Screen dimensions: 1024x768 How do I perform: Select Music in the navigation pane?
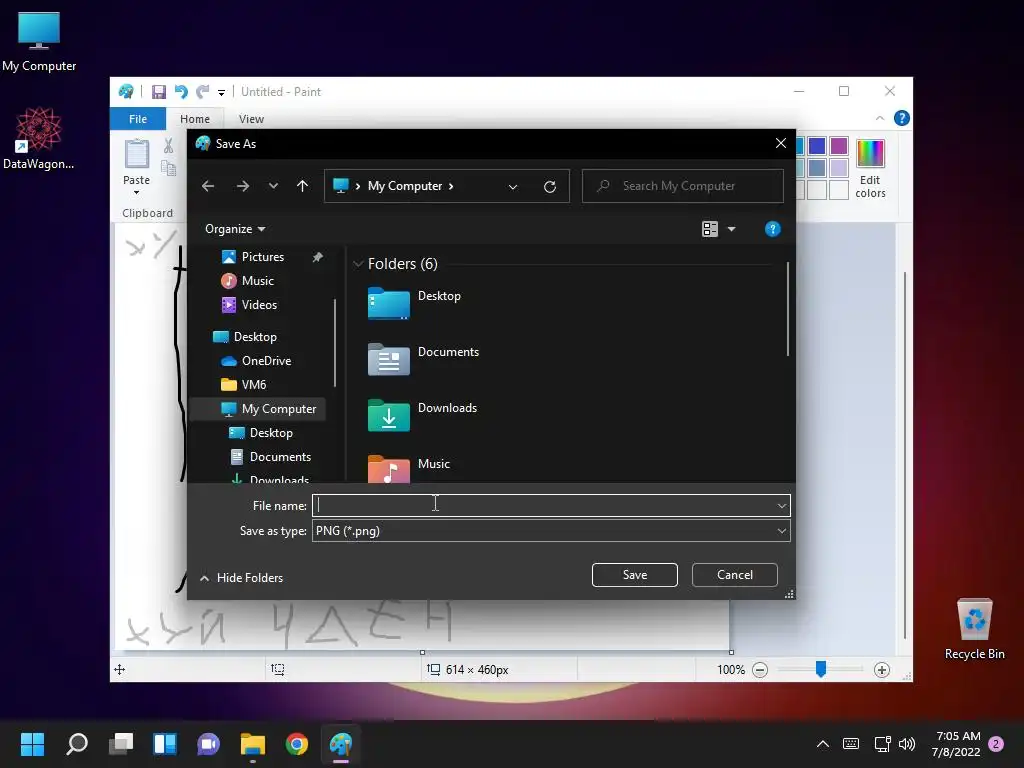[x=257, y=281]
